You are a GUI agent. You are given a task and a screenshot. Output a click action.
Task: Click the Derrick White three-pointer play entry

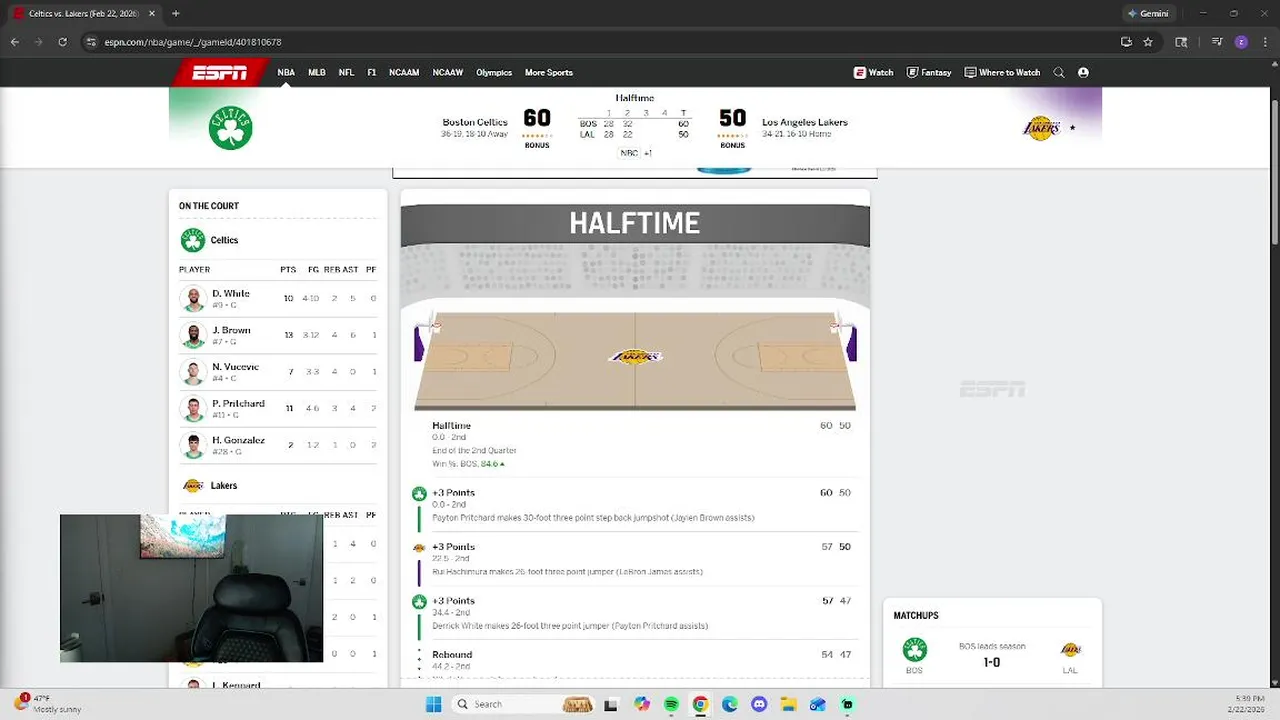(x=635, y=613)
